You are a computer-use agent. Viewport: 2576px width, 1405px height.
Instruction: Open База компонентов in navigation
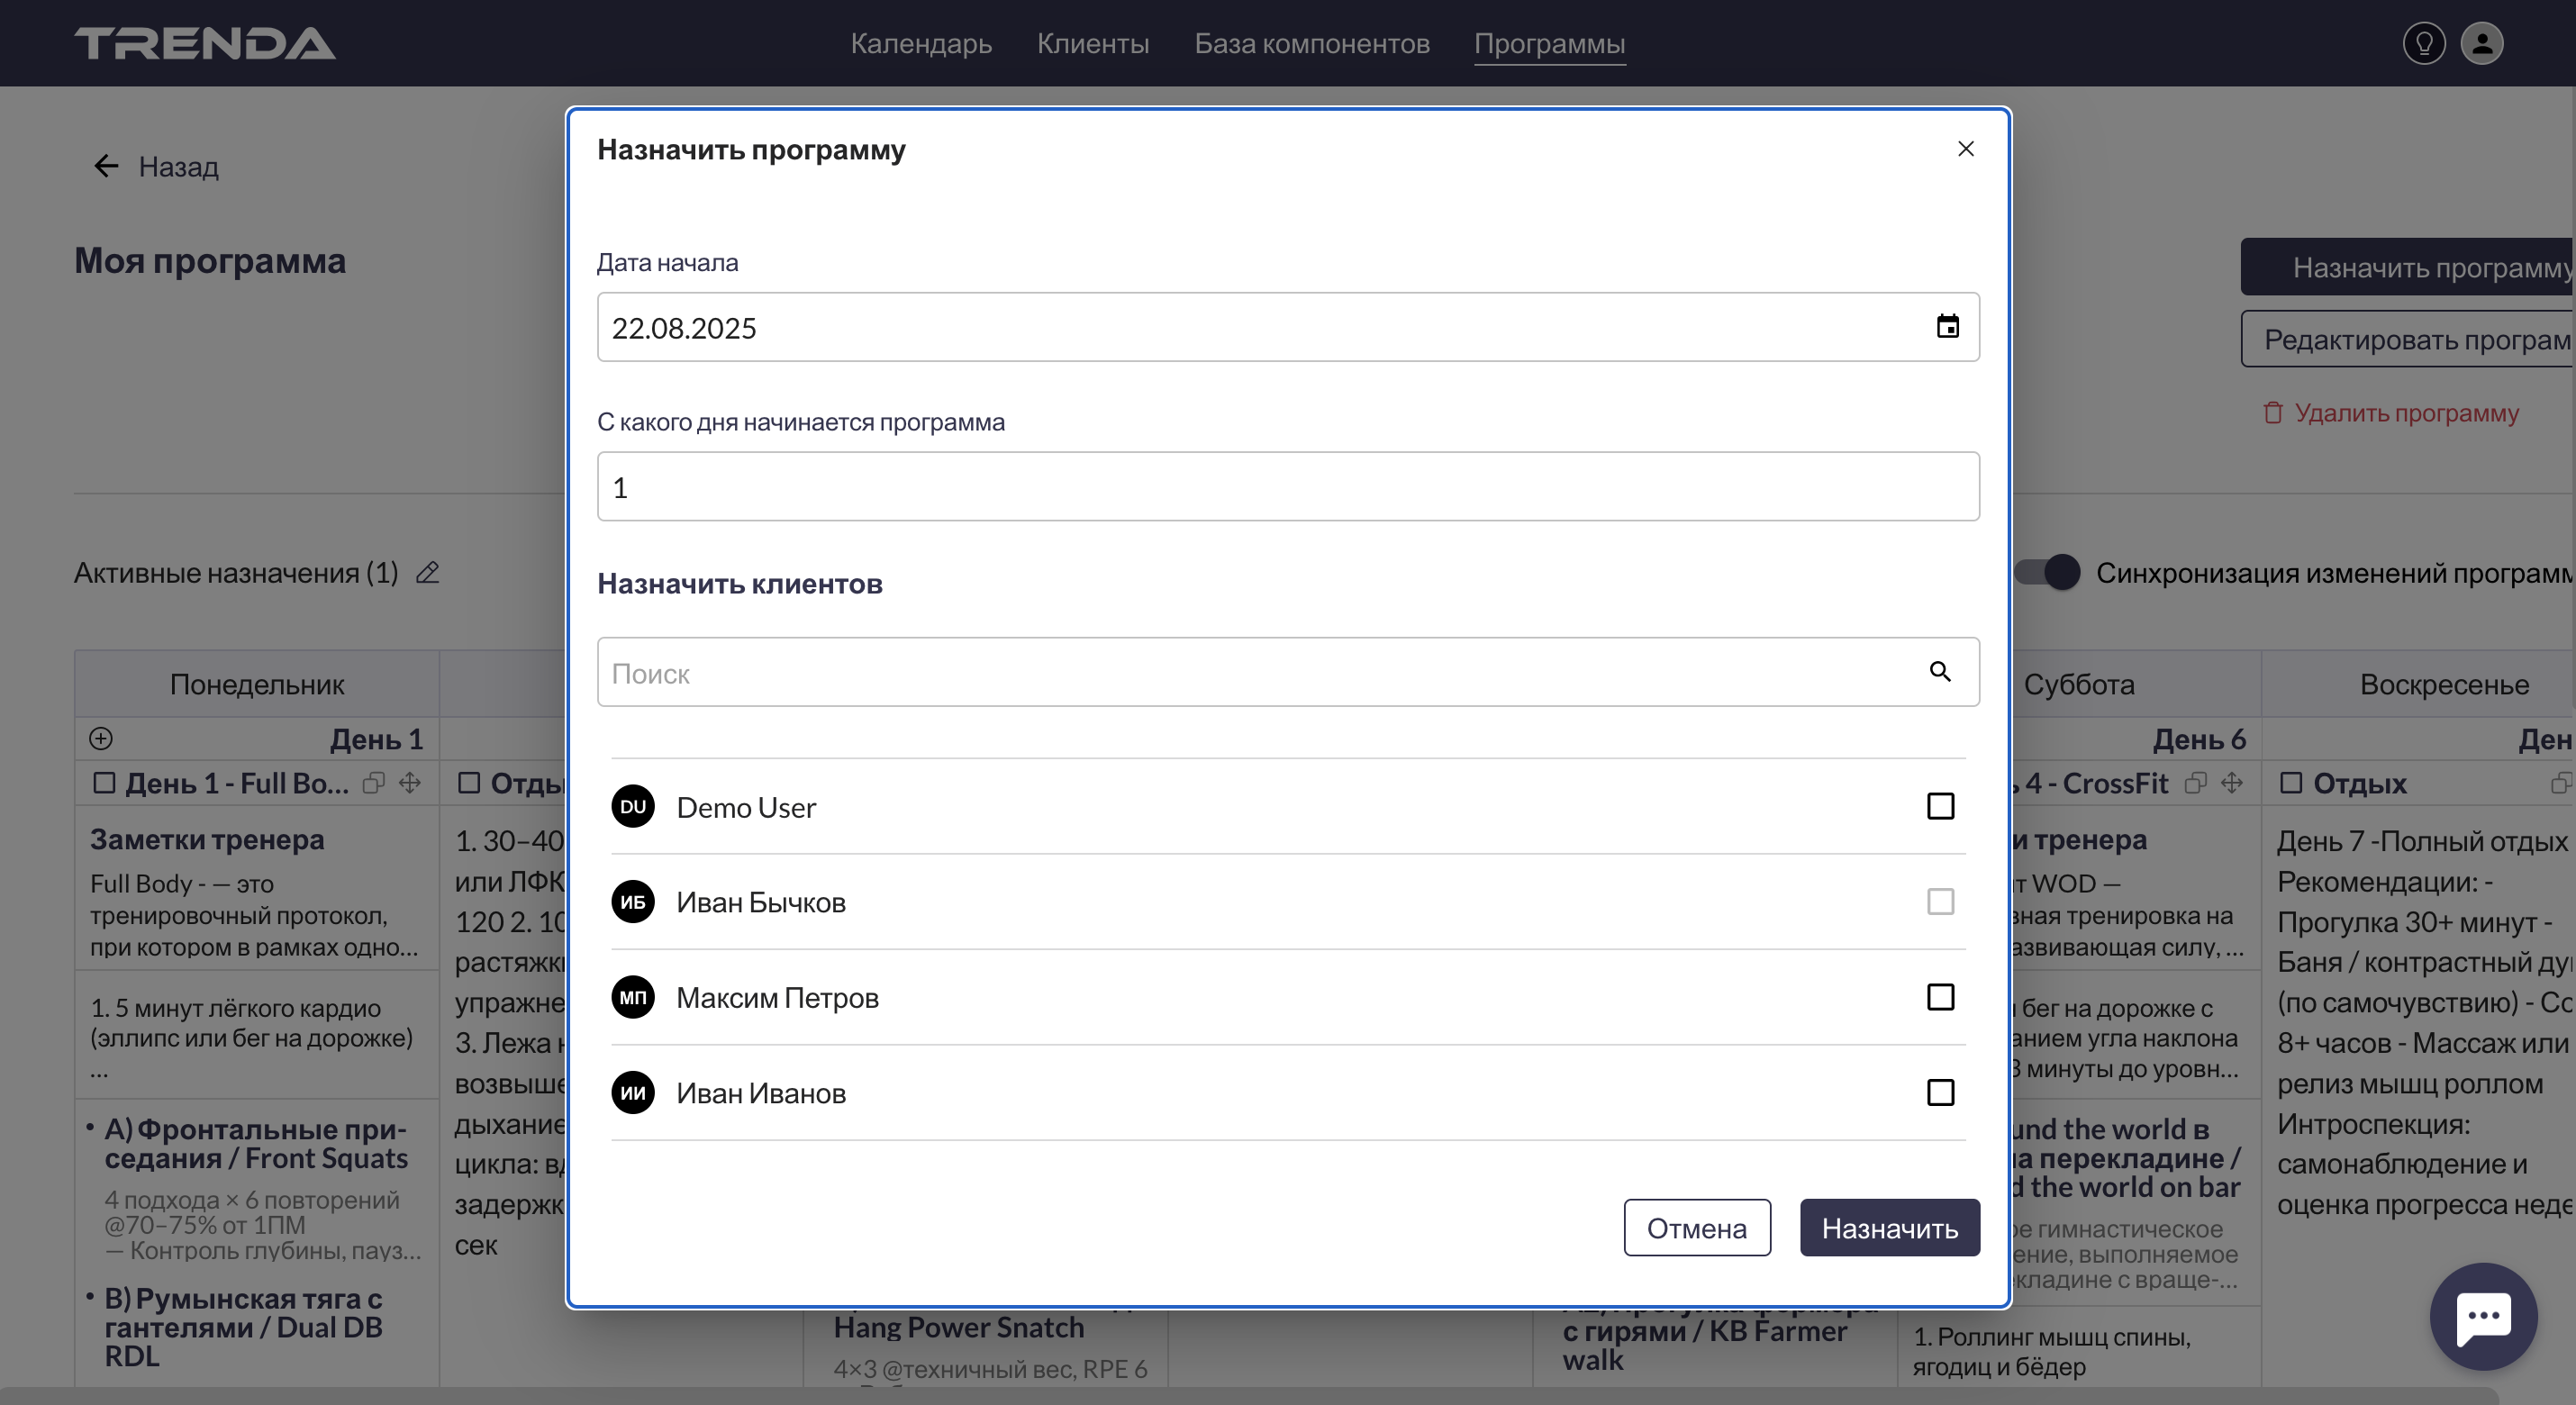(1311, 43)
